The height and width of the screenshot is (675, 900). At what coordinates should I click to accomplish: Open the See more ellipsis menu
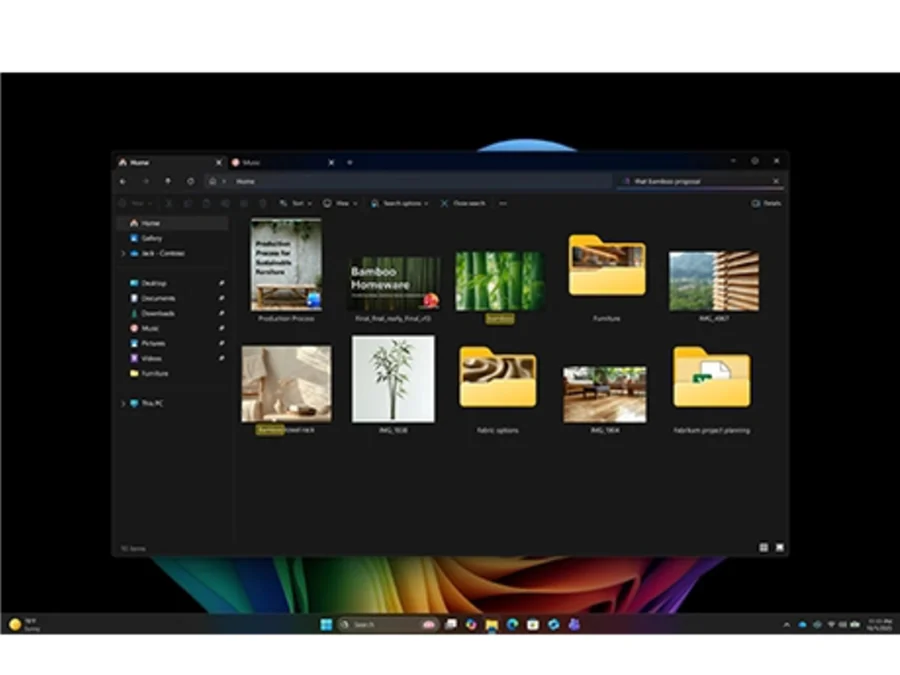pyautogui.click(x=503, y=203)
